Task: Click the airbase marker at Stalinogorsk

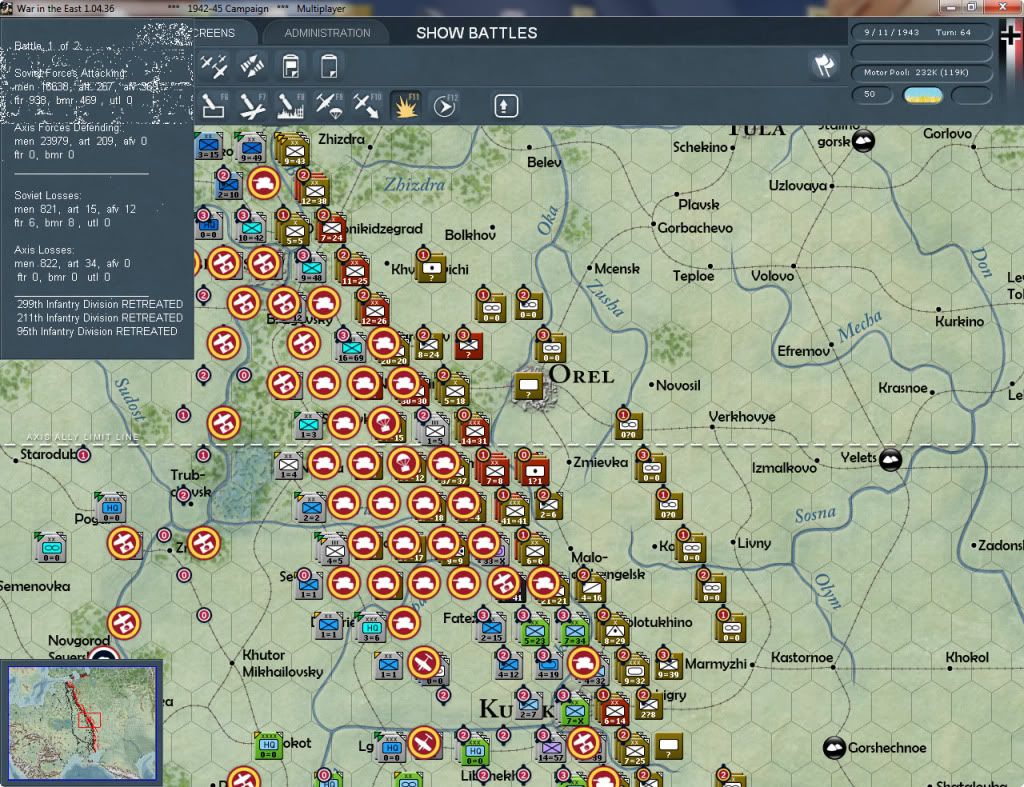Action: pos(863,140)
